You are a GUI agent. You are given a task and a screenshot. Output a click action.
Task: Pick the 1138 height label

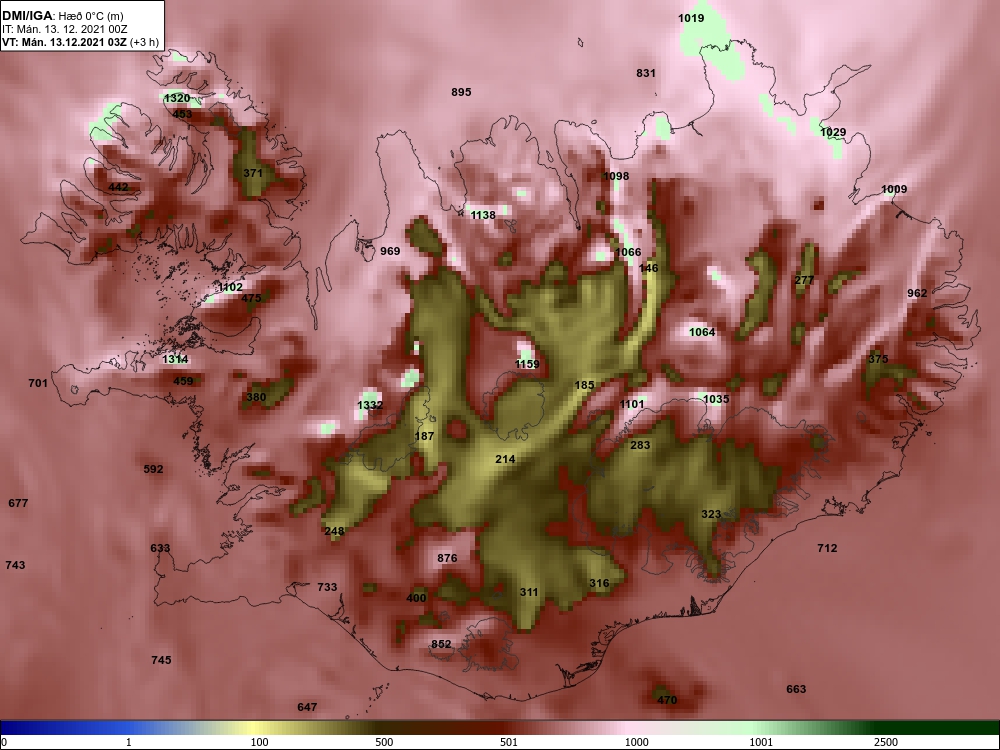pyautogui.click(x=482, y=215)
